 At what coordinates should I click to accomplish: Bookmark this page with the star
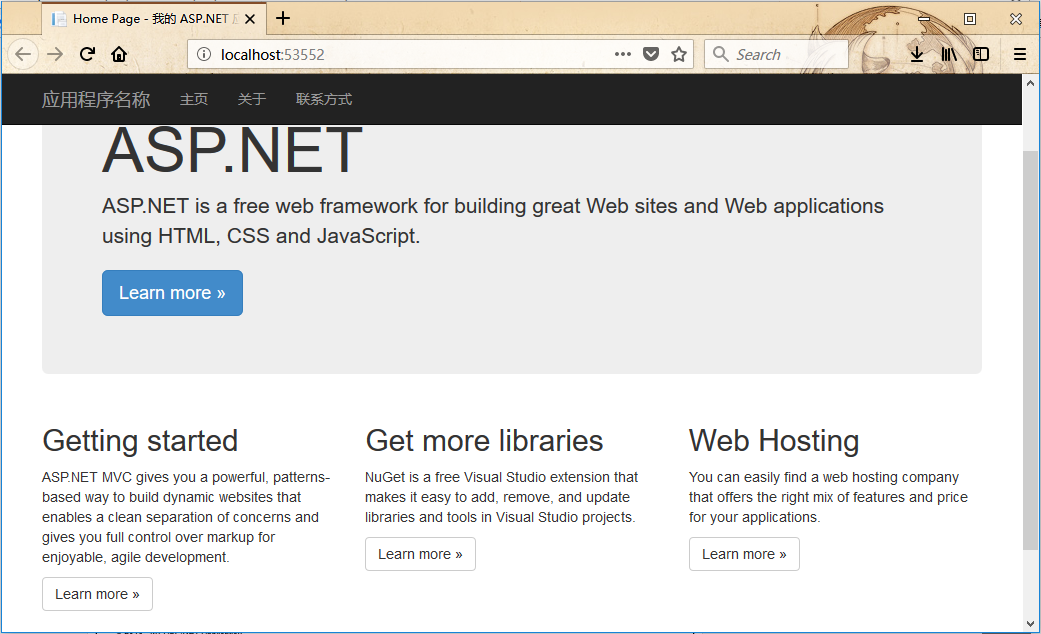tap(679, 55)
